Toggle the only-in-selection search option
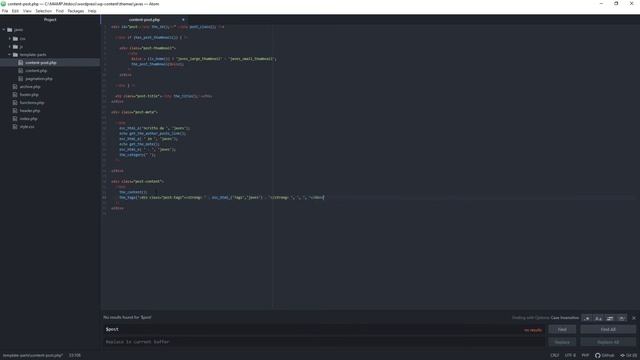 point(610,318)
